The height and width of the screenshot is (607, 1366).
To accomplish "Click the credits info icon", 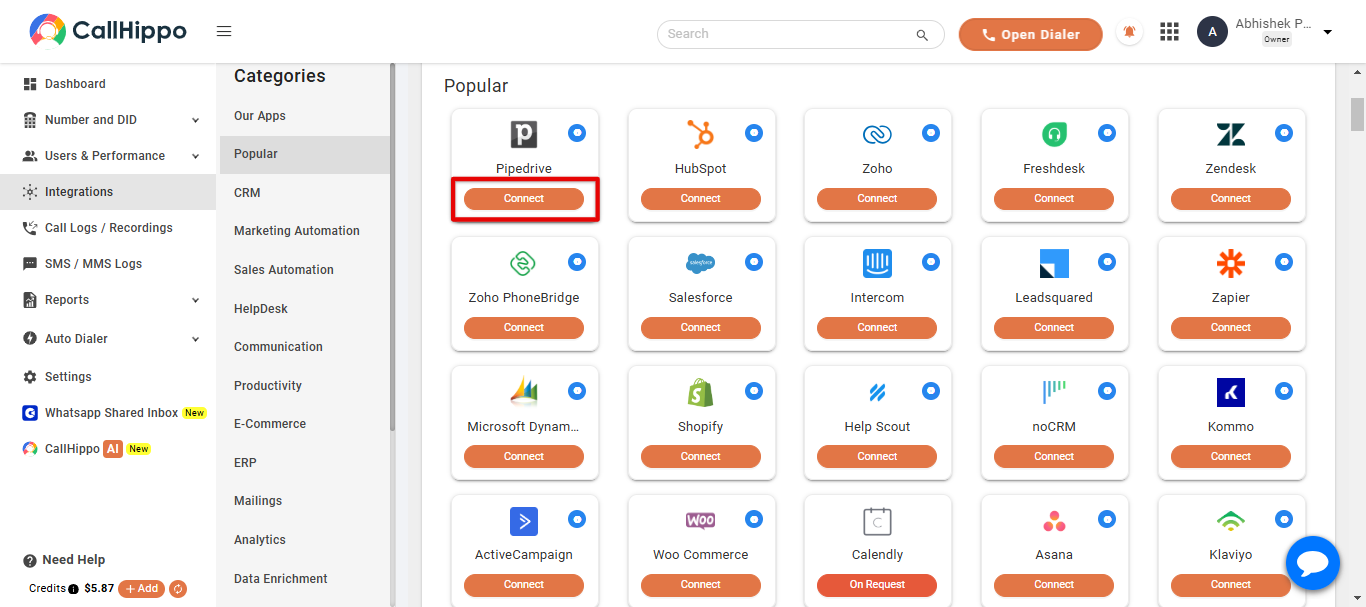I will coord(73,589).
